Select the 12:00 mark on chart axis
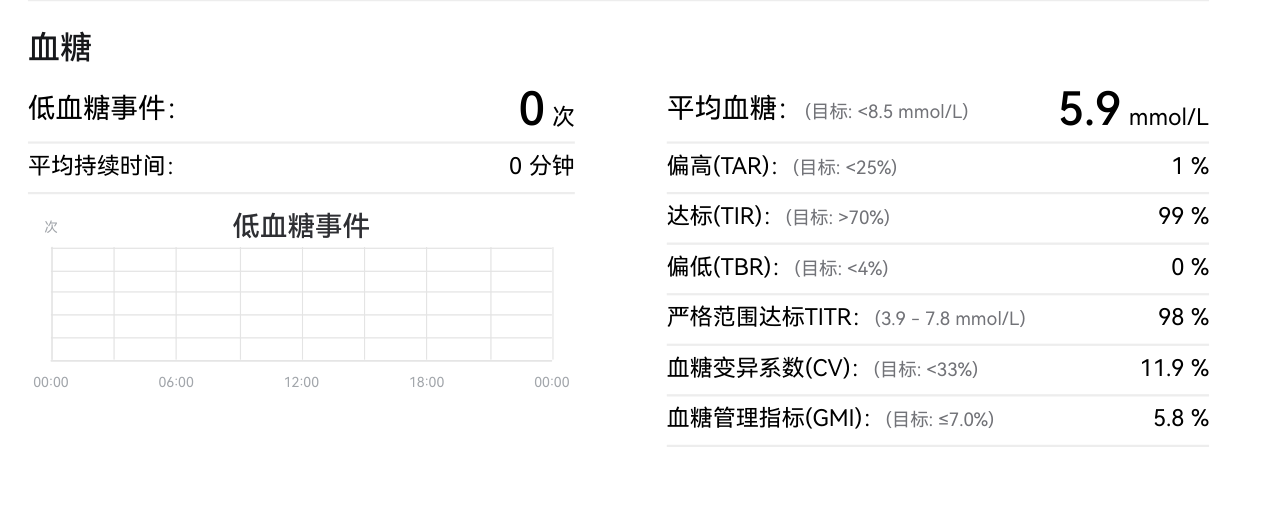The height and width of the screenshot is (514, 1270). 301,382
